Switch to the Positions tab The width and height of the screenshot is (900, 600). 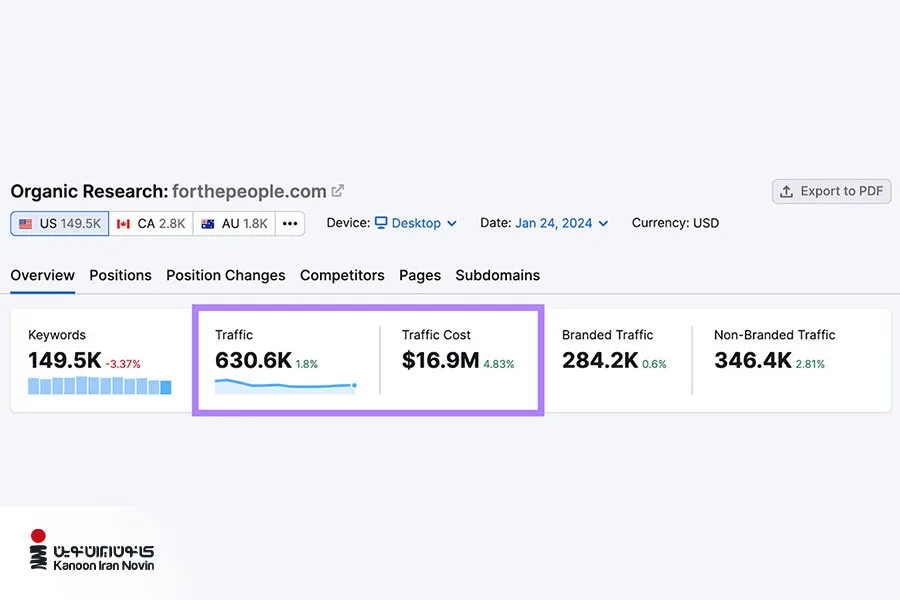pyautogui.click(x=121, y=276)
